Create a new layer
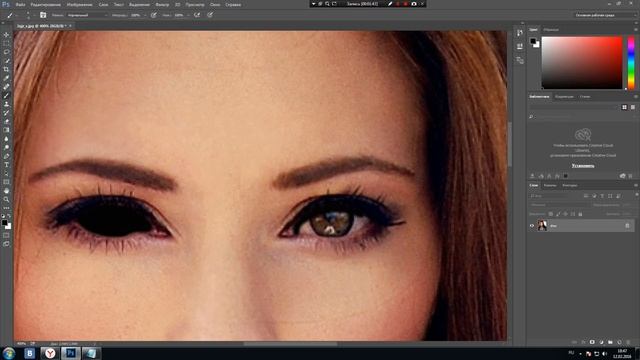Image resolution: width=640 pixels, height=360 pixels. click(x=619, y=342)
